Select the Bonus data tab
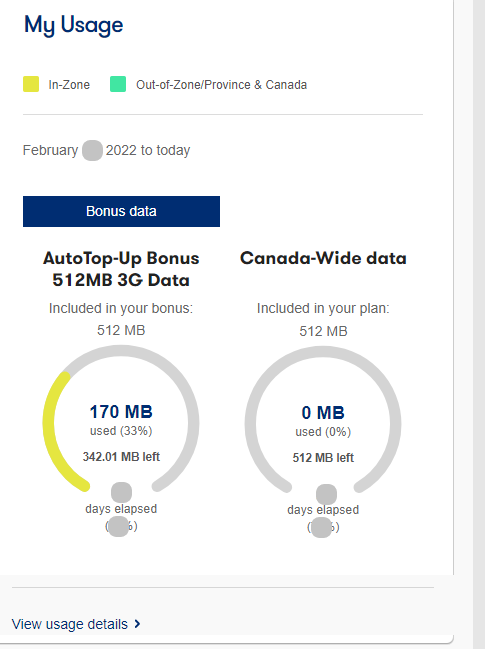Viewport: 485px width, 649px height. click(x=121, y=212)
